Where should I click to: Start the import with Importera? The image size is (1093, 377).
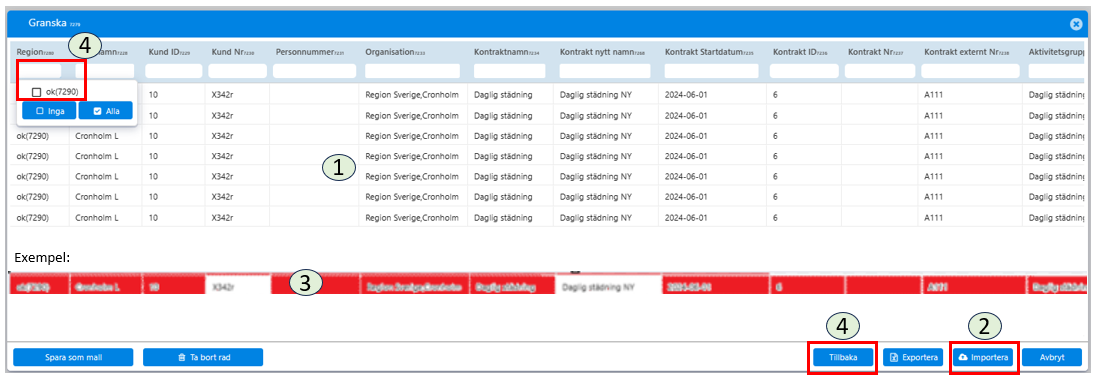coord(983,357)
